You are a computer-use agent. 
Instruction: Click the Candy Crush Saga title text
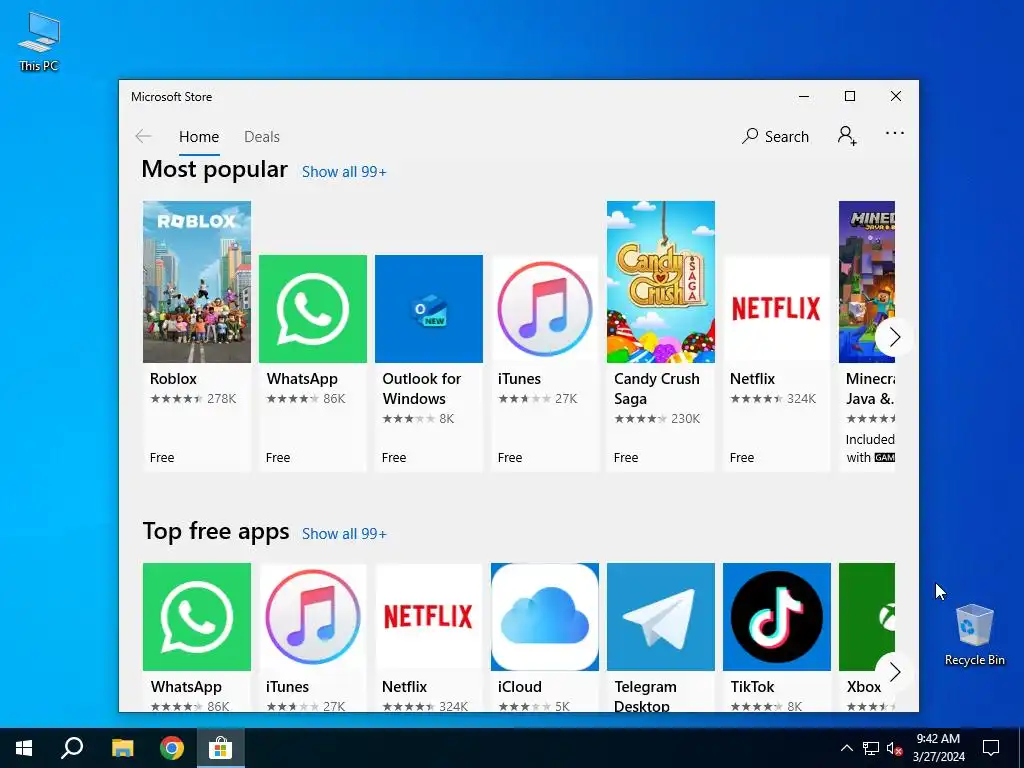click(x=656, y=389)
